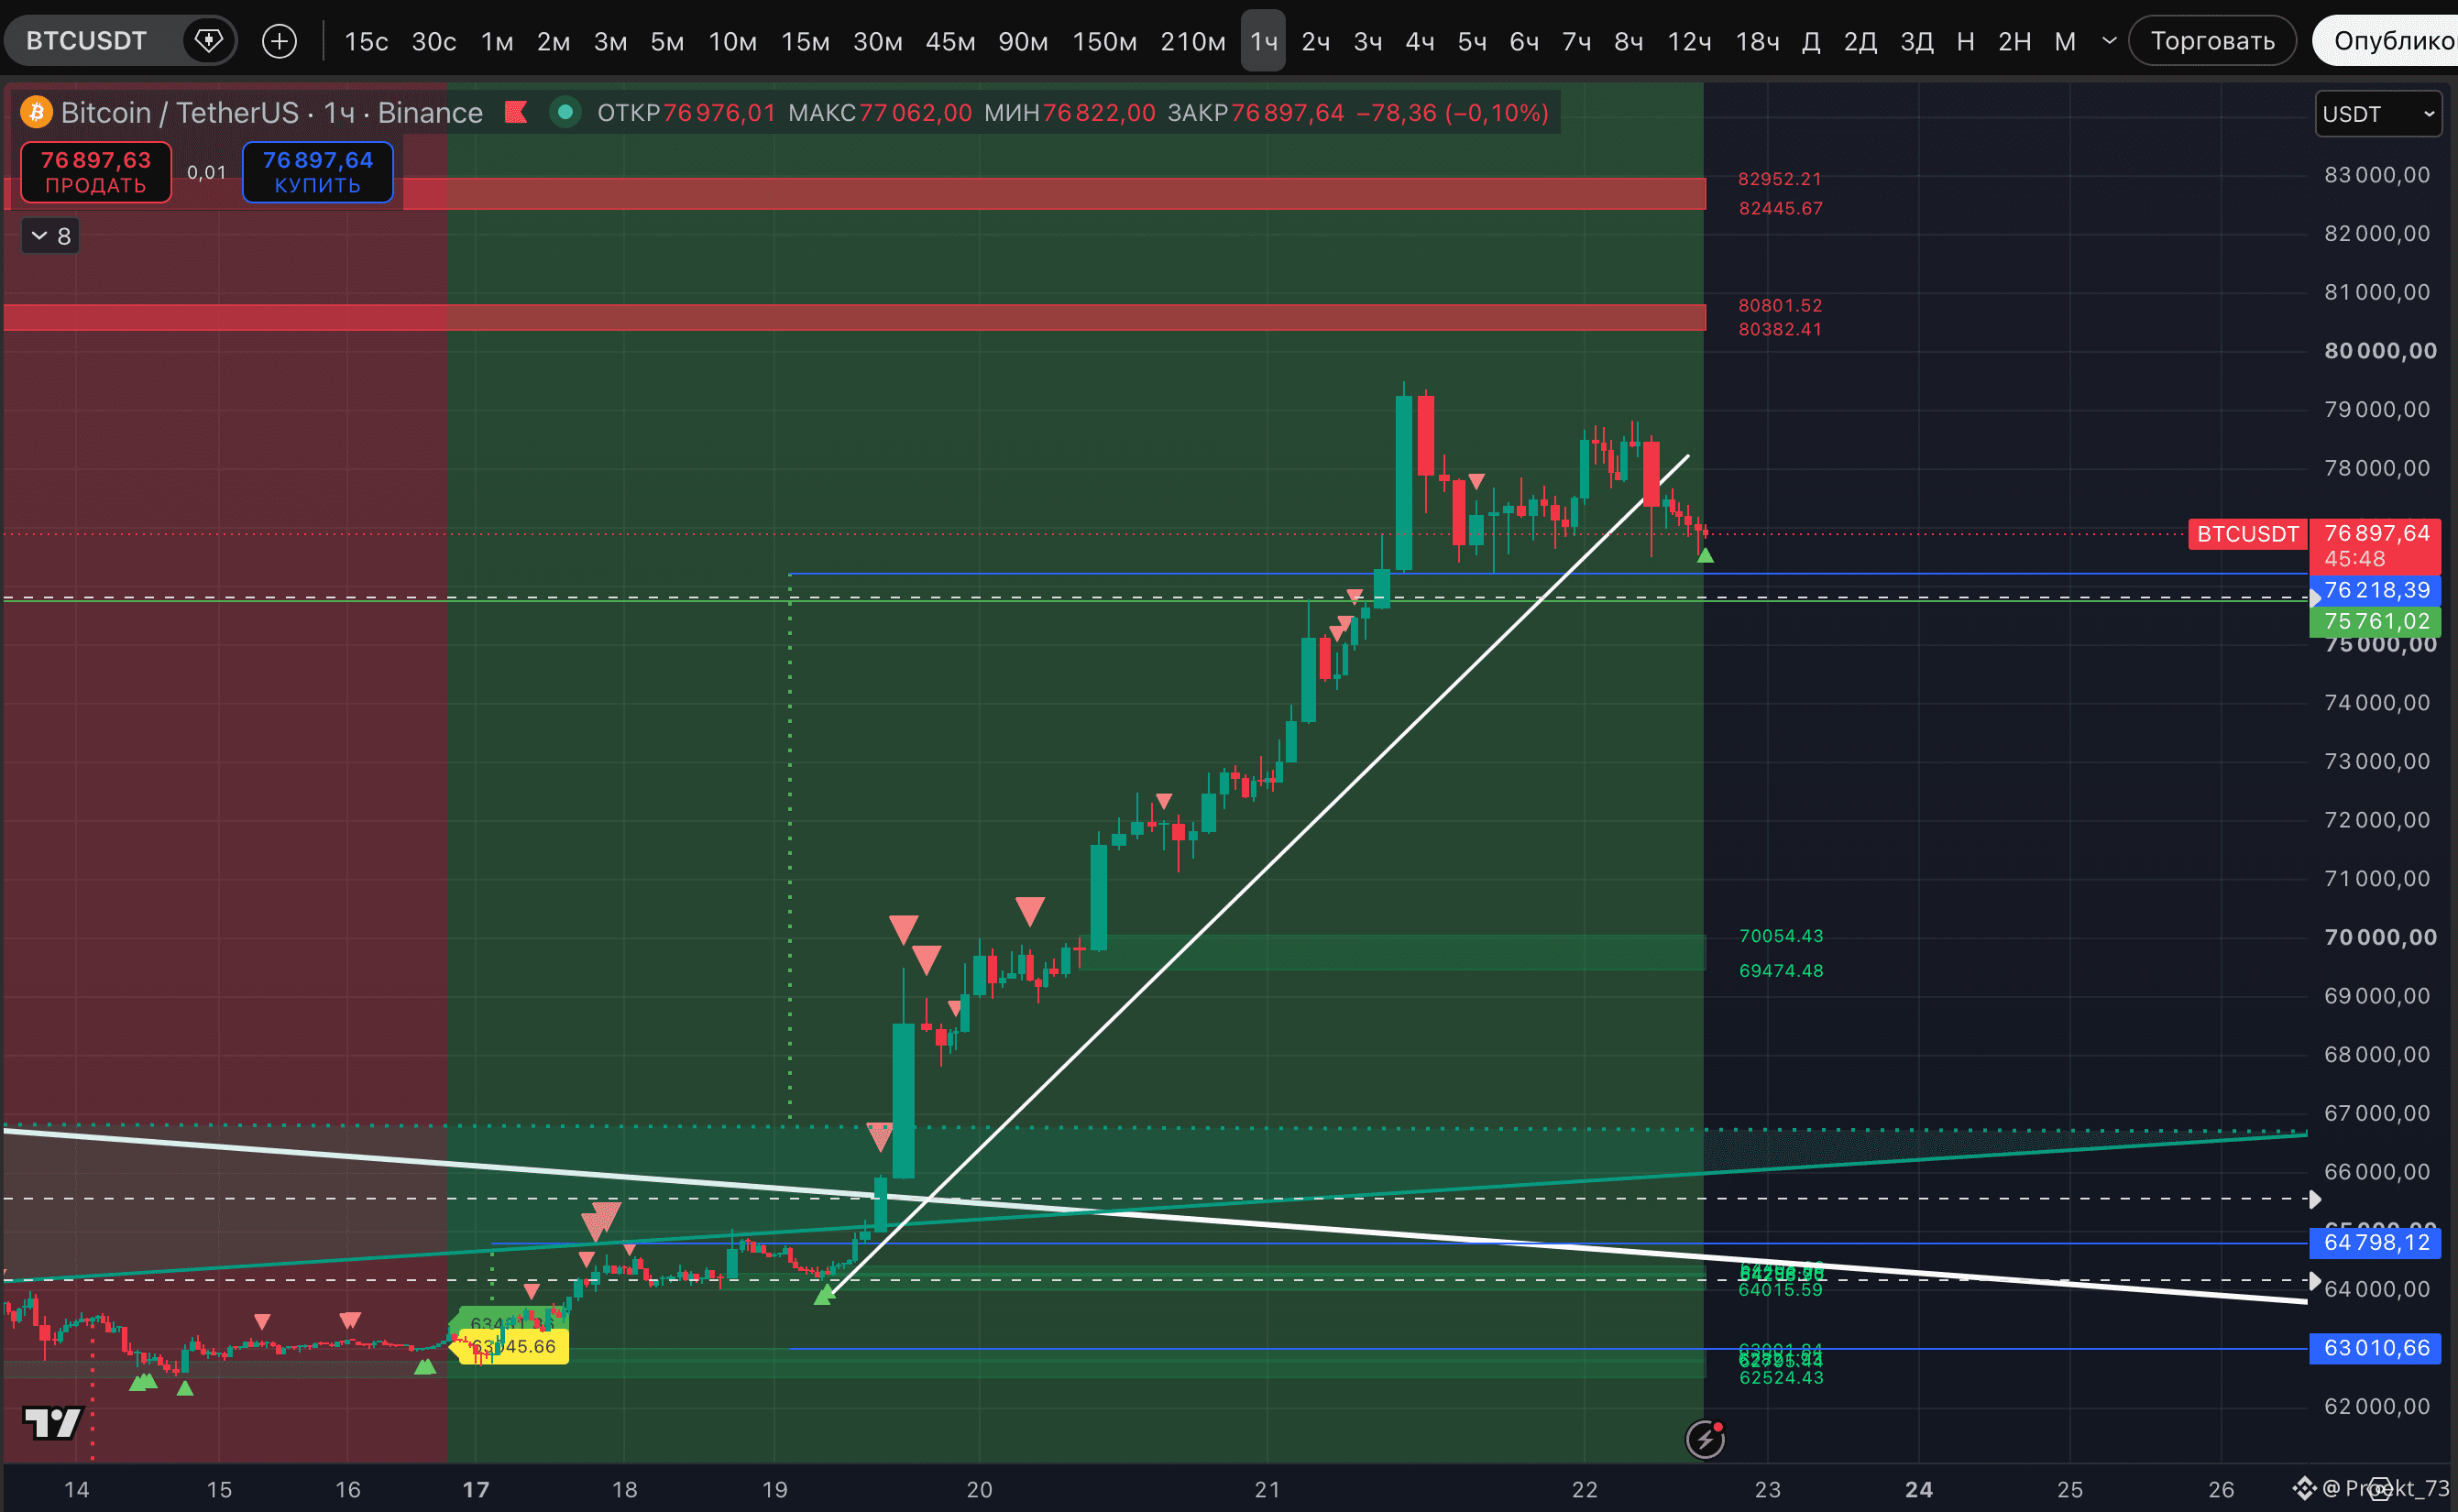
Task: Select the 90м interval
Action: tap(1023, 41)
